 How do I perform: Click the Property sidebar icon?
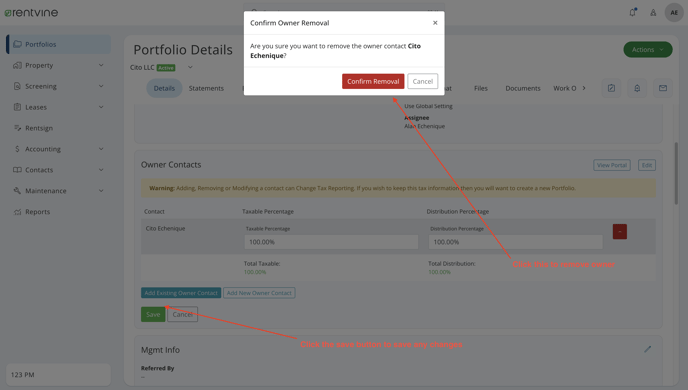pyautogui.click(x=18, y=65)
